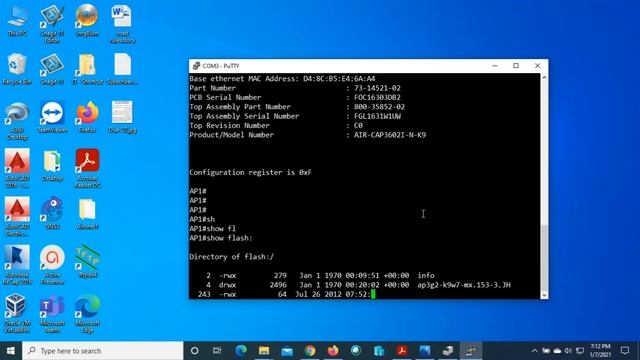Open the Snagit 11 Editor desktop shortcut
Screen dimensions: 640x360
[52, 24]
